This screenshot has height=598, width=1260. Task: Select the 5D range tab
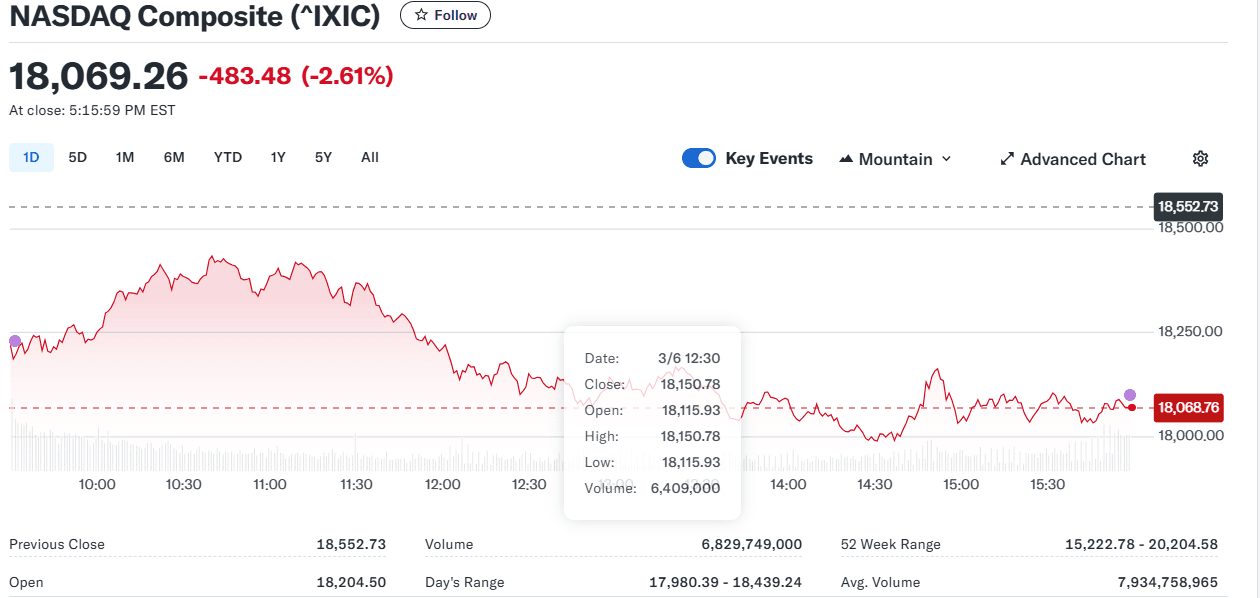77,157
